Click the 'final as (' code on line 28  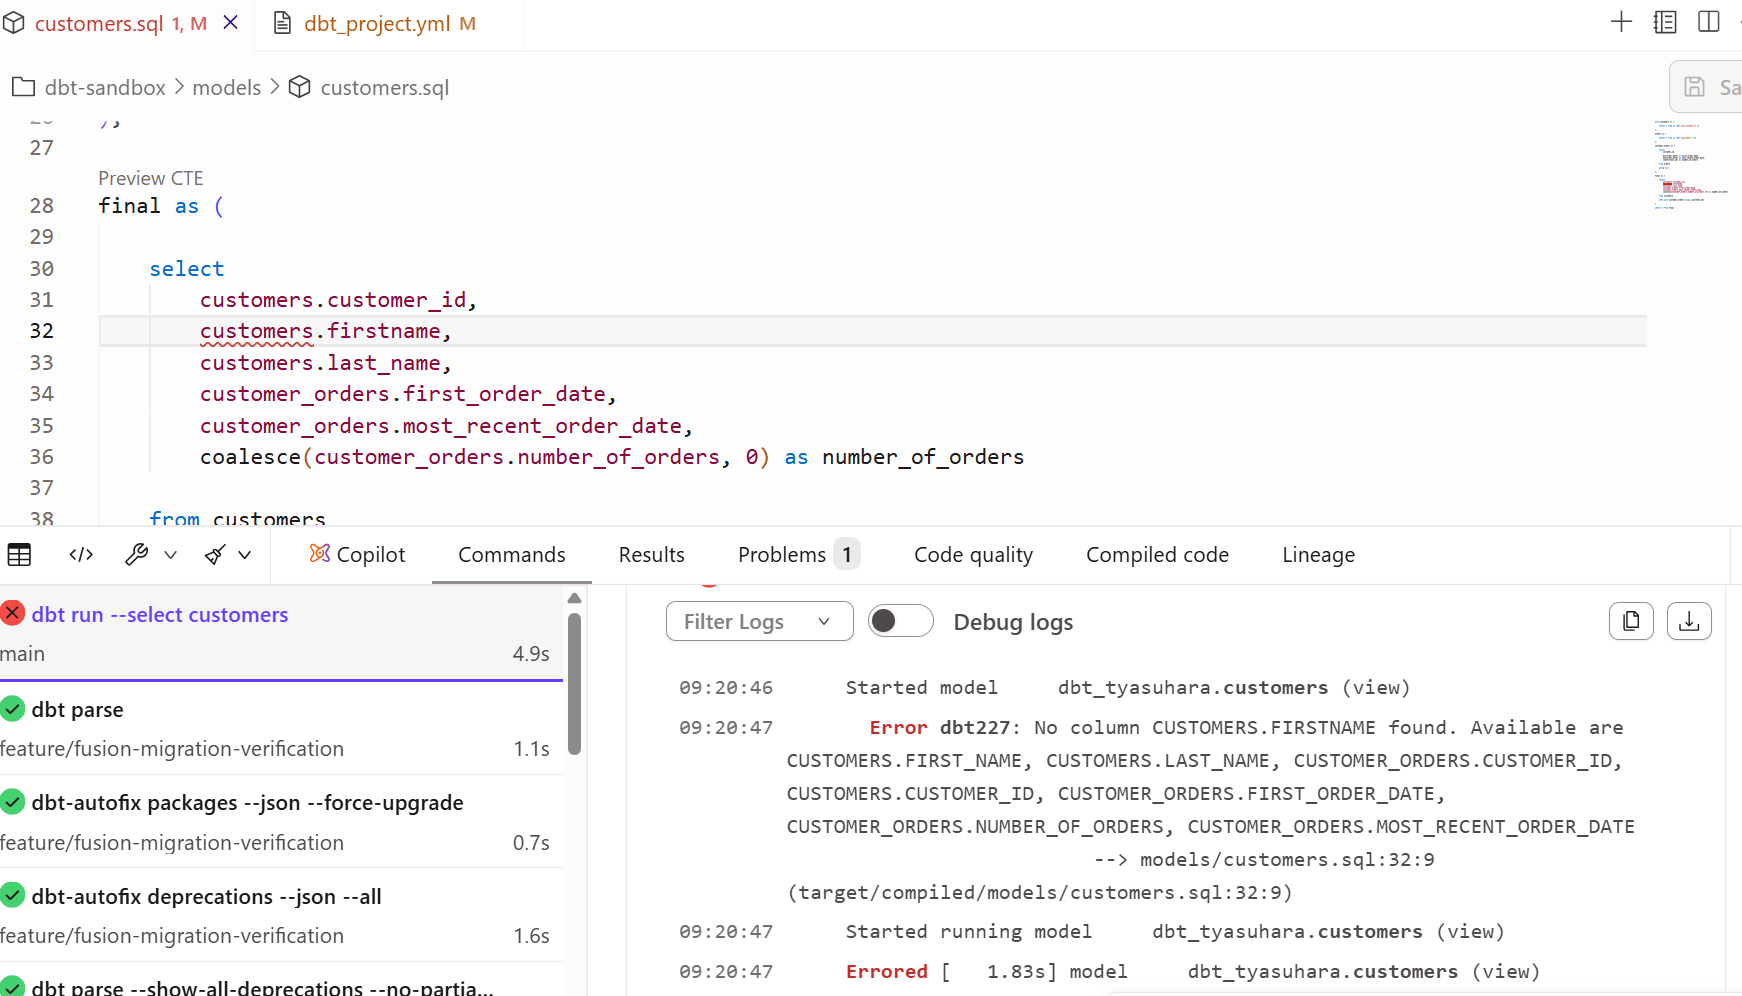161,206
